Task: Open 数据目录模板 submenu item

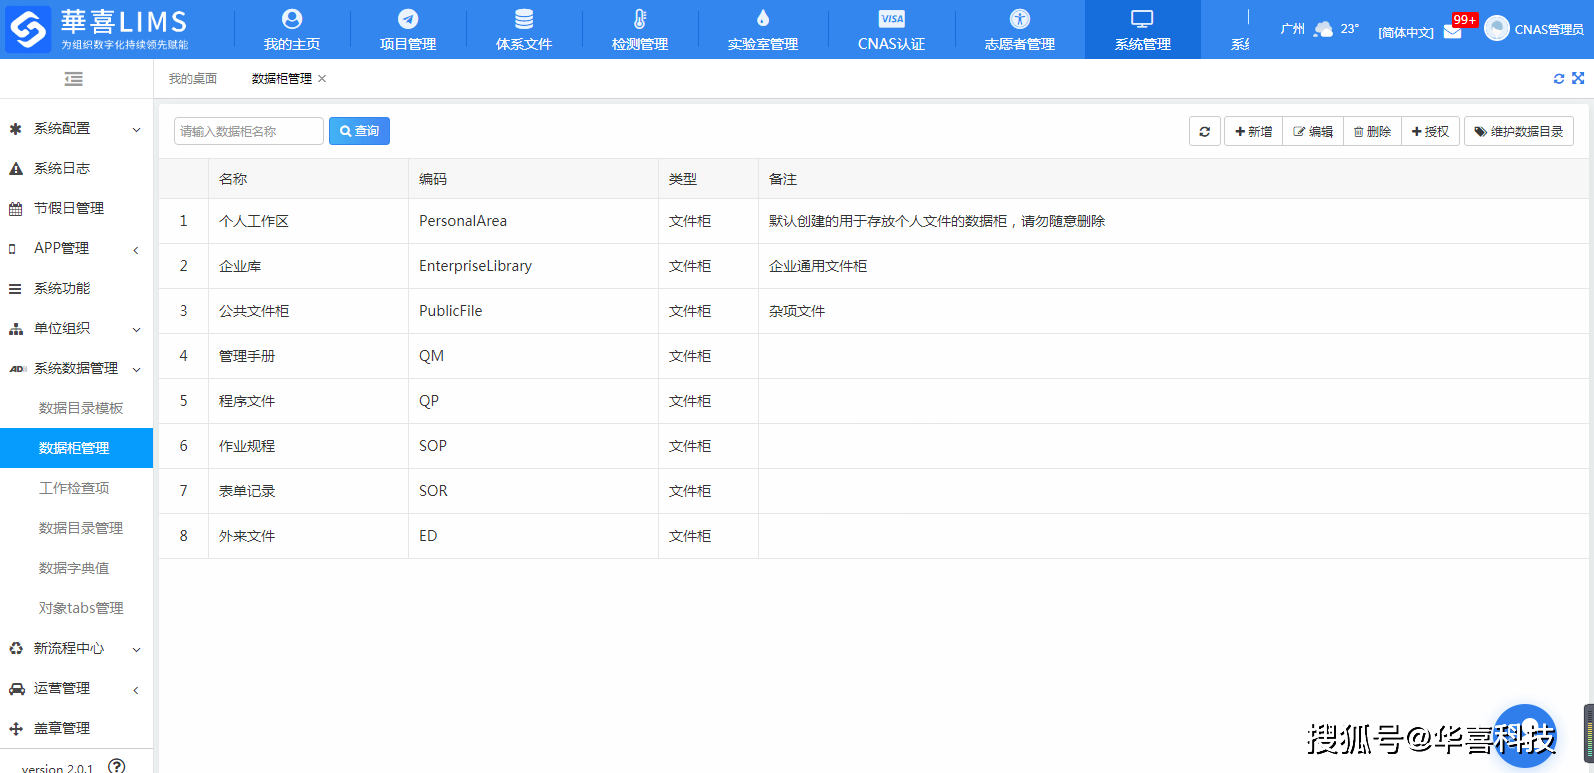Action: pyautogui.click(x=81, y=408)
